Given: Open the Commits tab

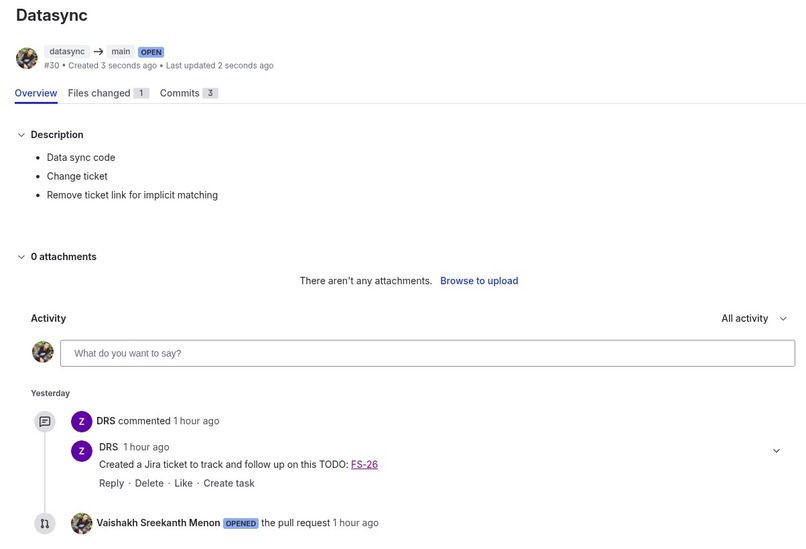Looking at the screenshot, I should (x=189, y=93).
